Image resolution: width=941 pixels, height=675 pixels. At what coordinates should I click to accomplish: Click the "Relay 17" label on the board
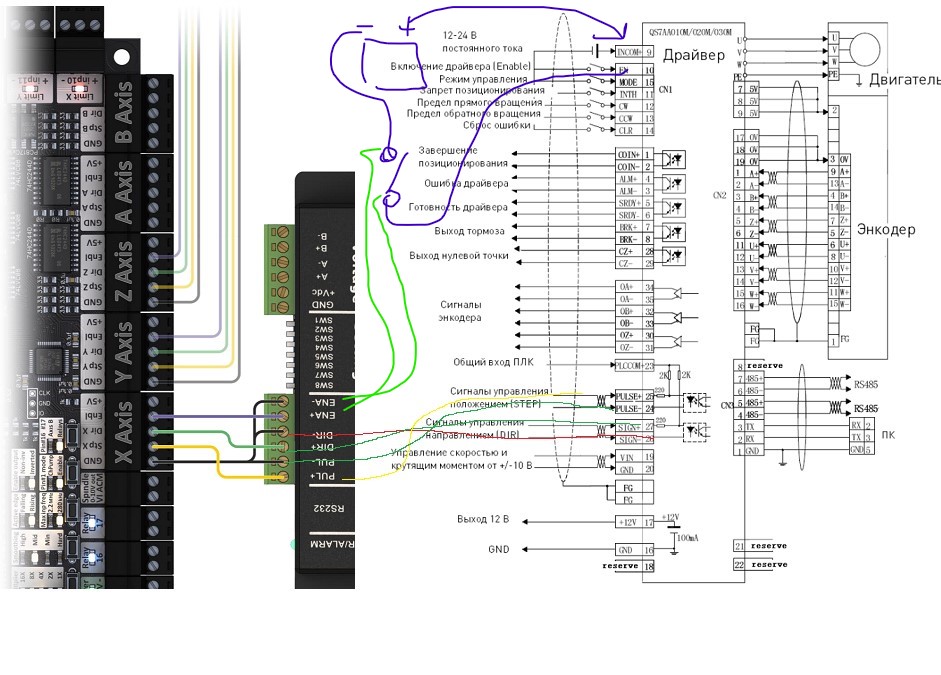(92, 522)
